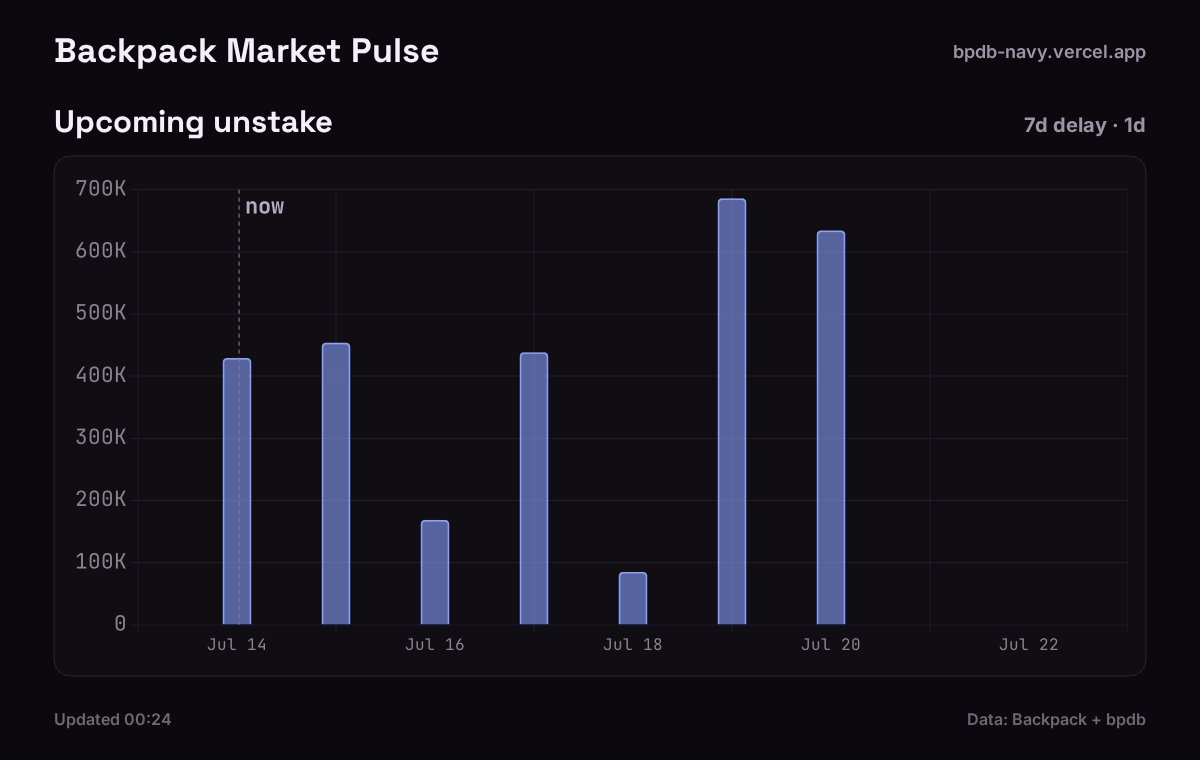This screenshot has height=760, width=1200.
Task: Select the Jul 14 unstake bar
Action: [237, 491]
